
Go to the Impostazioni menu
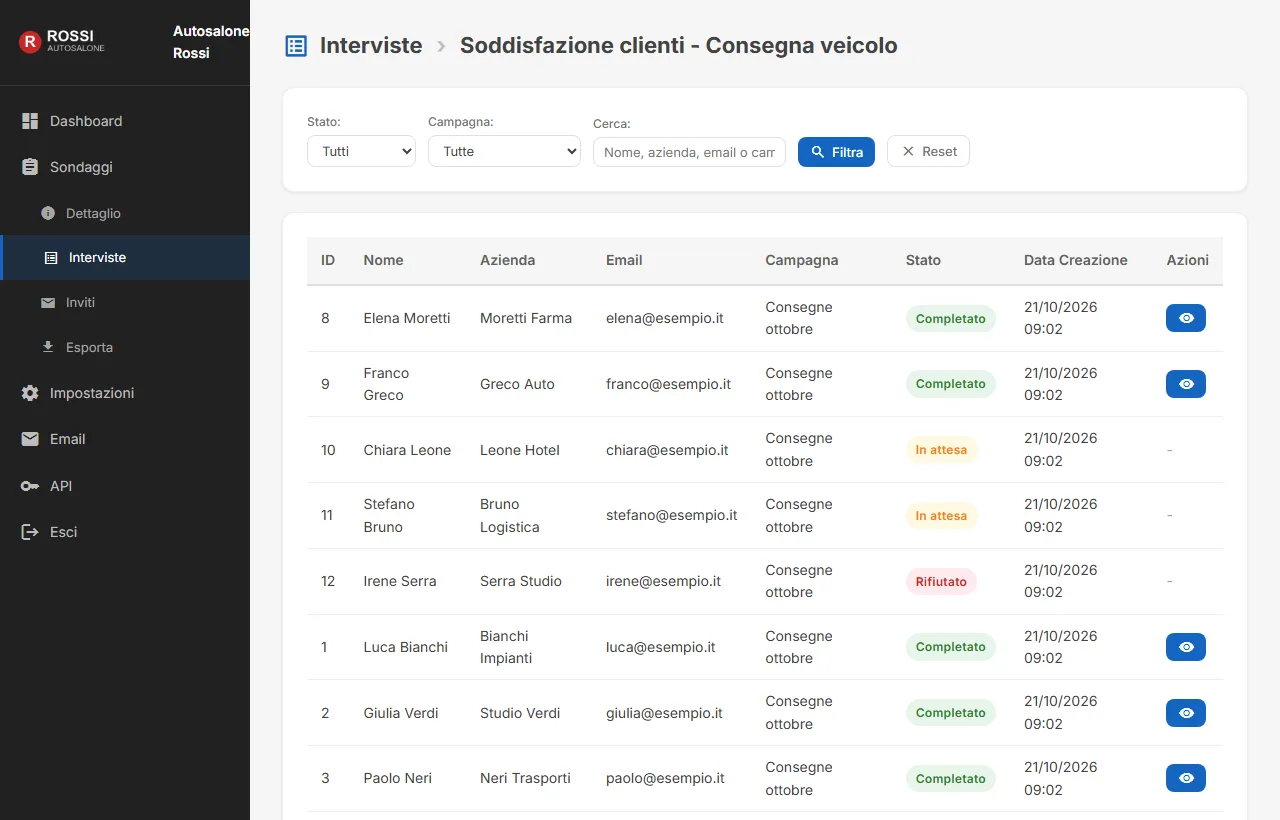click(x=125, y=393)
